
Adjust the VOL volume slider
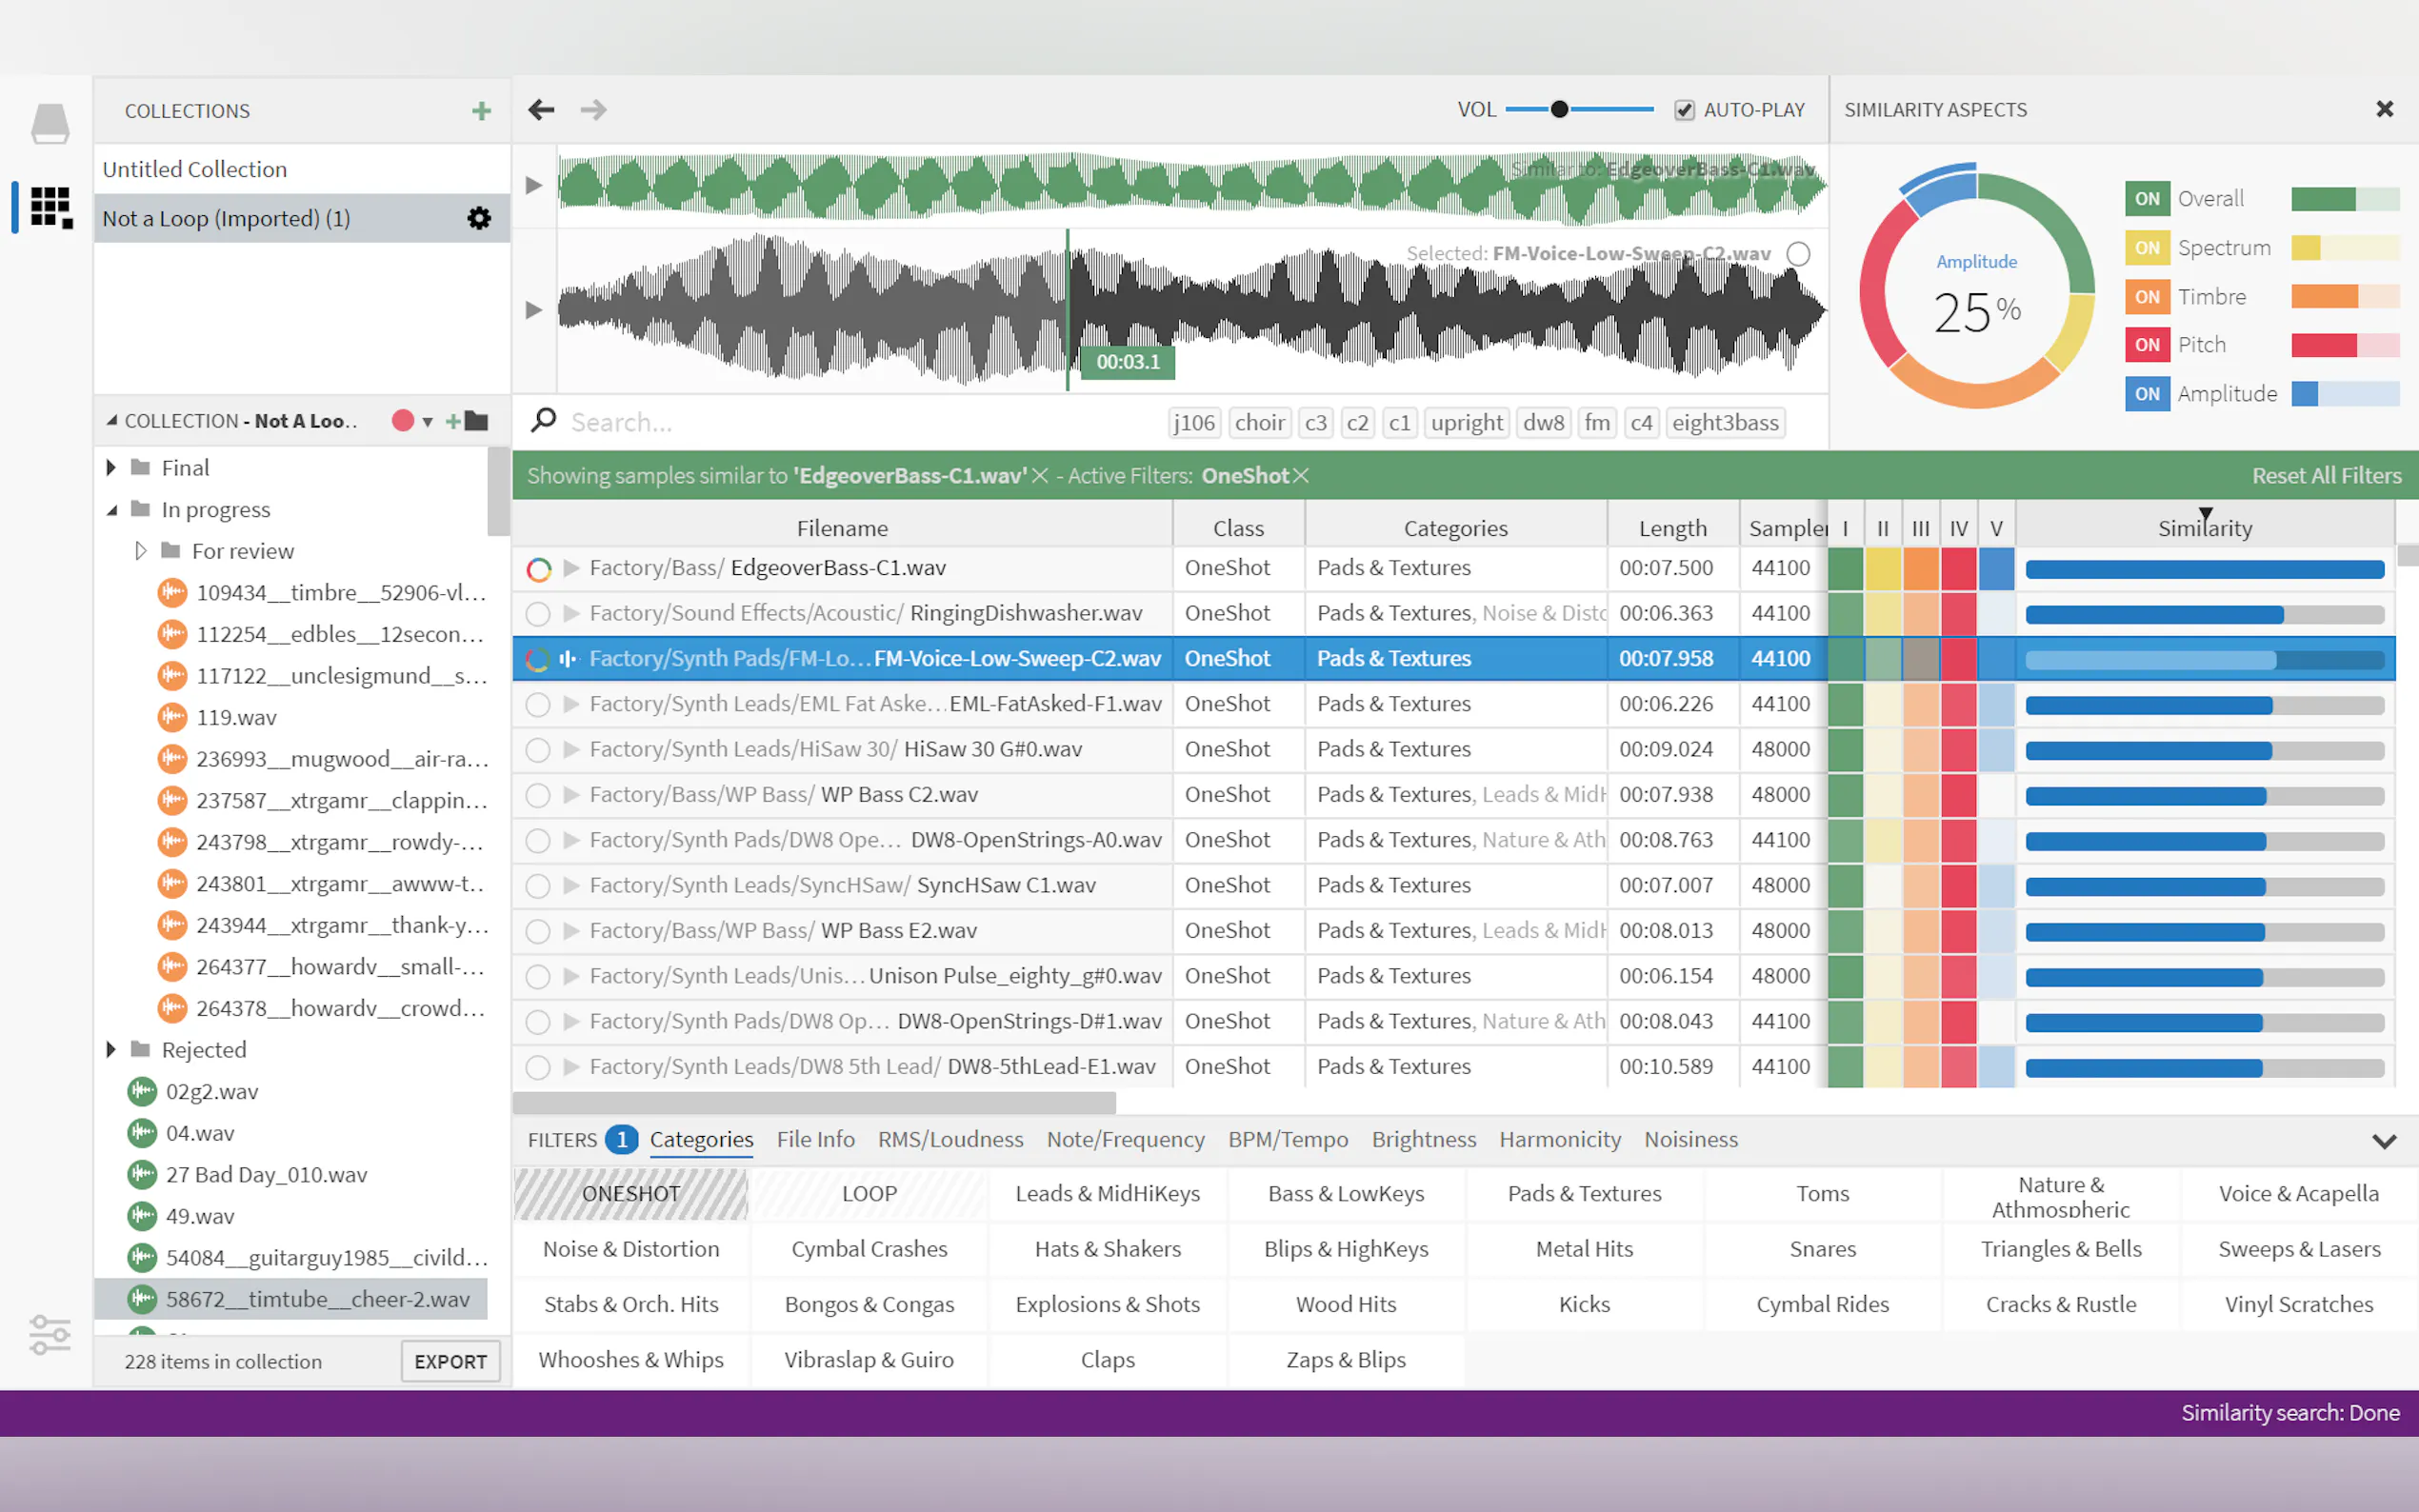(1559, 110)
